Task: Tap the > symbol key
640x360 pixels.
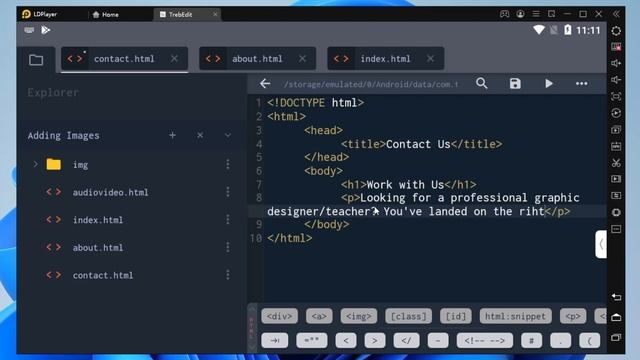Action: (375, 340)
